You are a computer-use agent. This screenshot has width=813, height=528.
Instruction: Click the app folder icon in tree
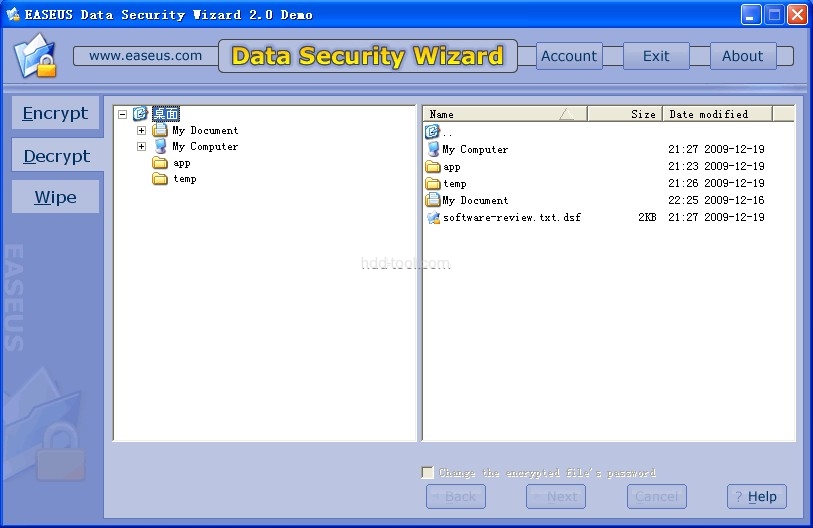pos(160,163)
